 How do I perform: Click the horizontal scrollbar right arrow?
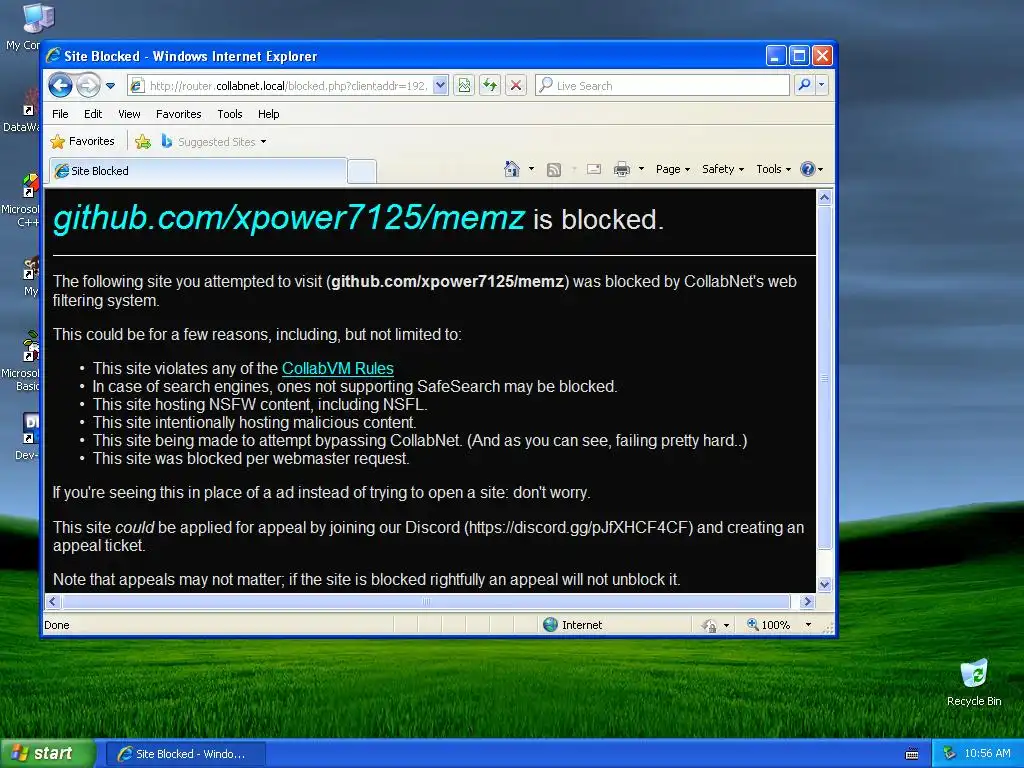[807, 601]
